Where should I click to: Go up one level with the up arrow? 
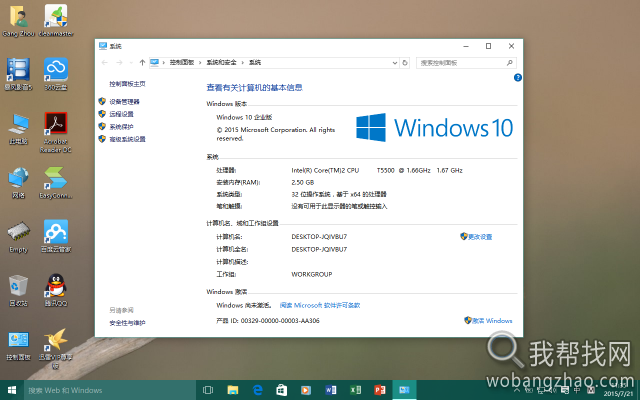coord(142,62)
